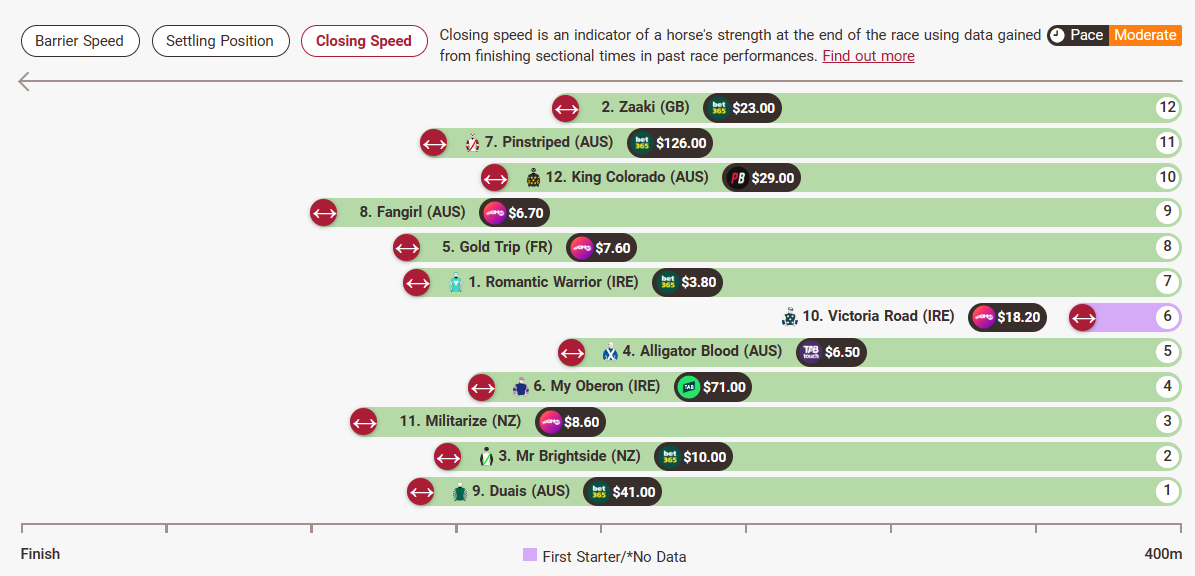Viewport: 1195px width, 576px height.
Task: Click the purple First Starter legend swatch
Action: tap(530, 555)
